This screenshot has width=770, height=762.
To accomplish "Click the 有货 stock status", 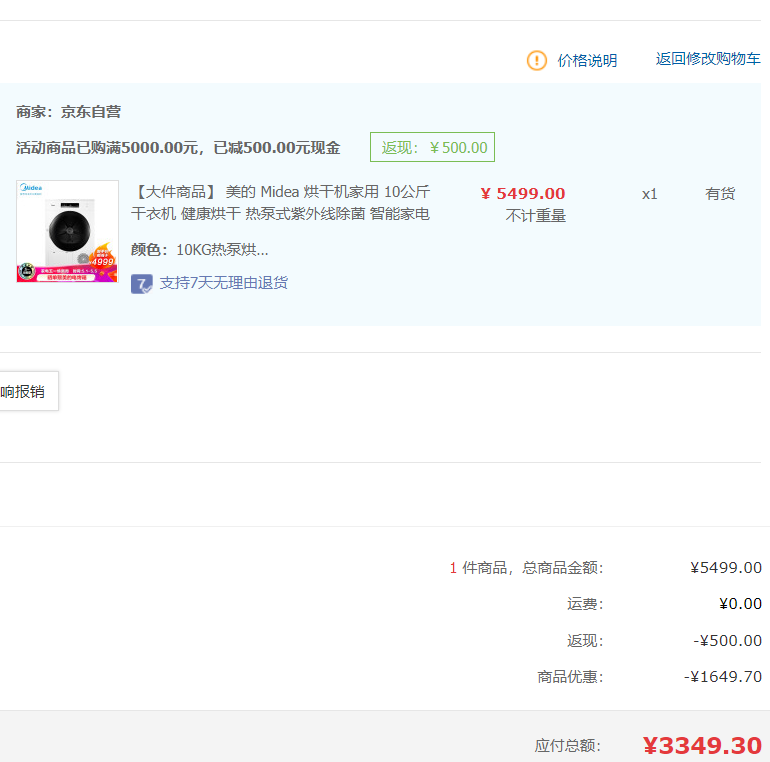I will pos(720,193).
